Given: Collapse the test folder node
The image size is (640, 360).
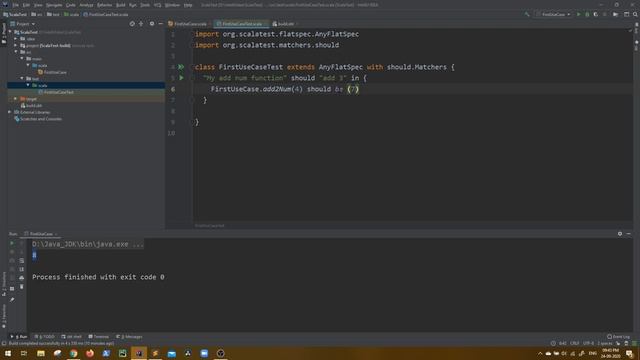Looking at the screenshot, I should pos(22,78).
